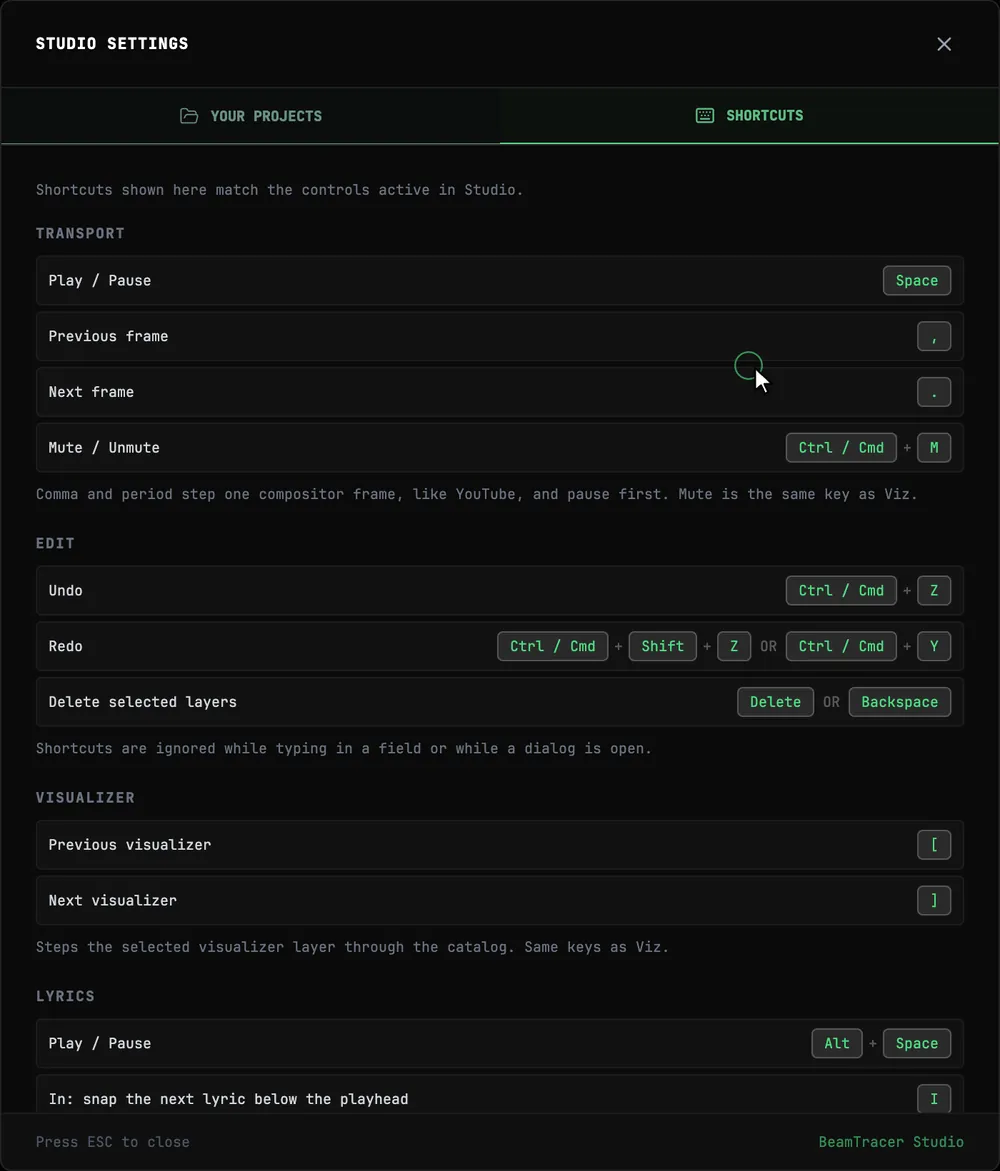Click the EDIT section heading
This screenshot has height=1171, width=1000.
(55, 544)
